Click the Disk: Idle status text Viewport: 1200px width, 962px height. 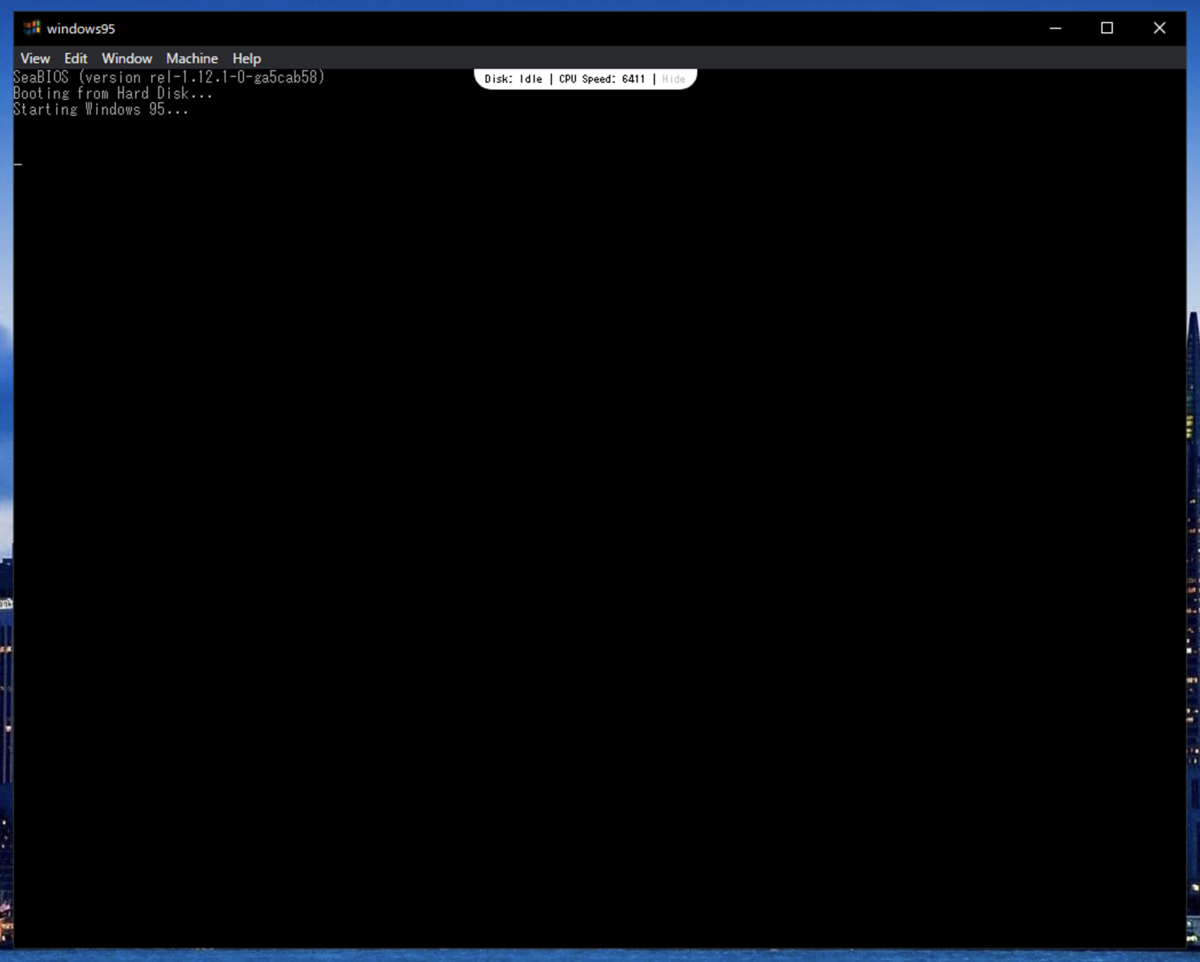513,79
